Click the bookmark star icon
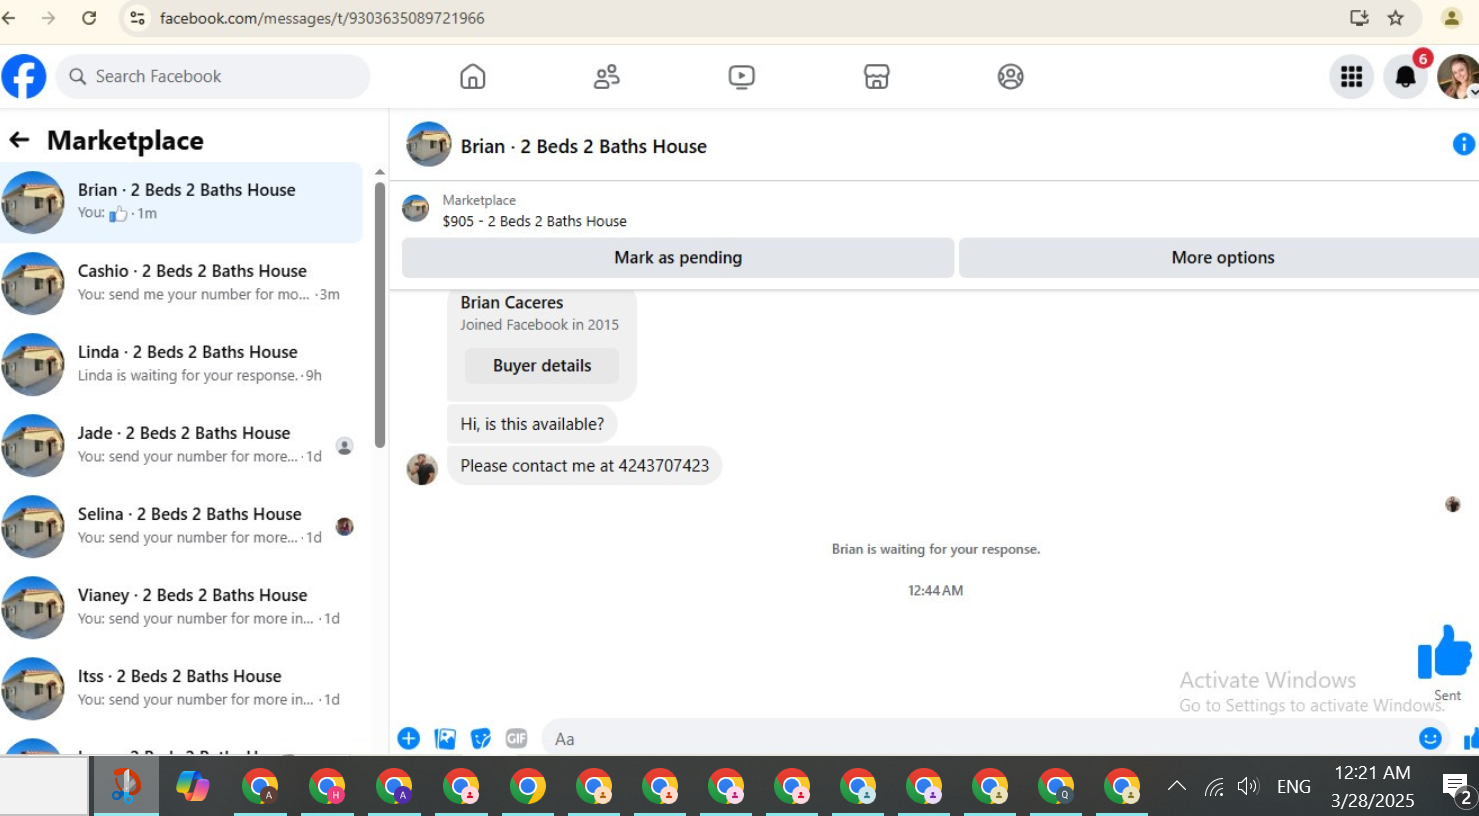Viewport: 1479px width, 816px height. click(1396, 18)
